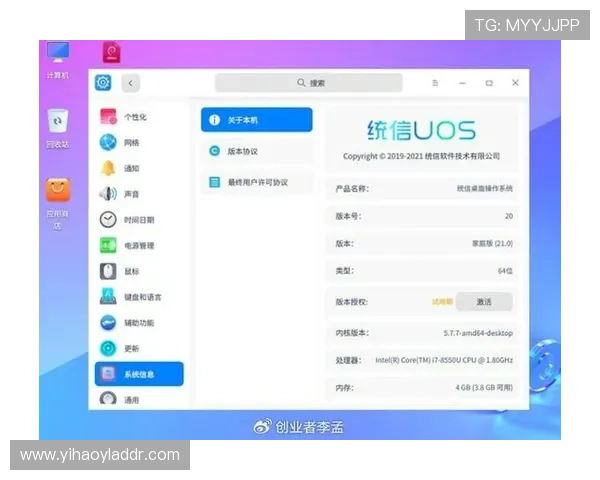The height and width of the screenshot is (480, 600).
Task: Click the 关于本机 info icon
Action: click(x=214, y=120)
